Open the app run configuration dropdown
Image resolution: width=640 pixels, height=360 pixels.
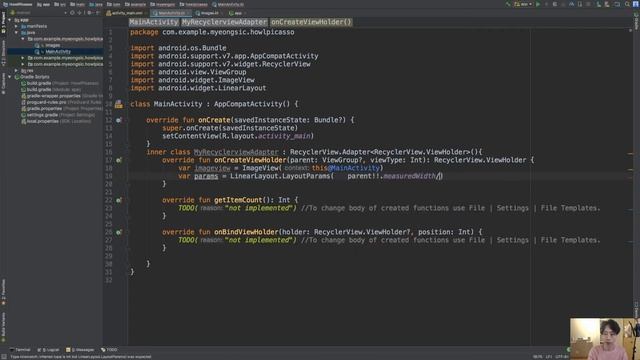click(x=523, y=4)
